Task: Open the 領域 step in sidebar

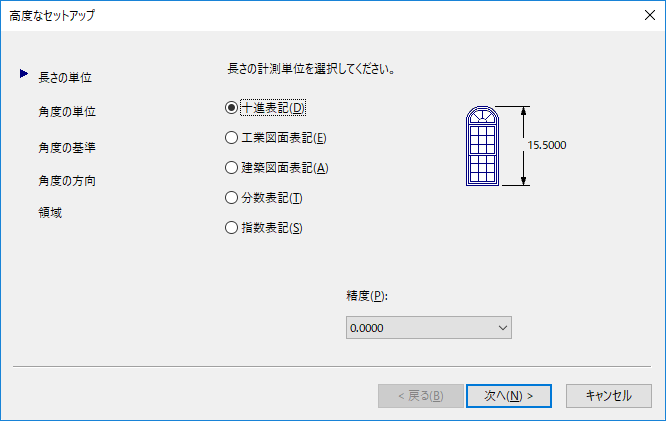Action: 50,213
